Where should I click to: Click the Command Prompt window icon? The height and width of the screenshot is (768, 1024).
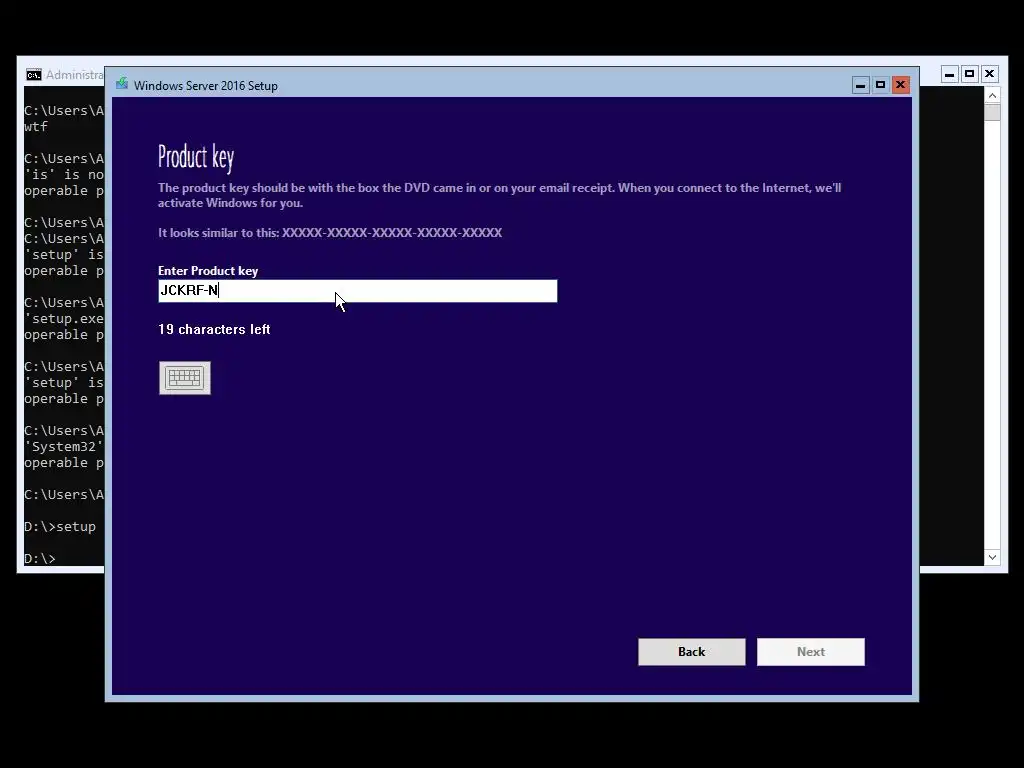(x=33, y=74)
